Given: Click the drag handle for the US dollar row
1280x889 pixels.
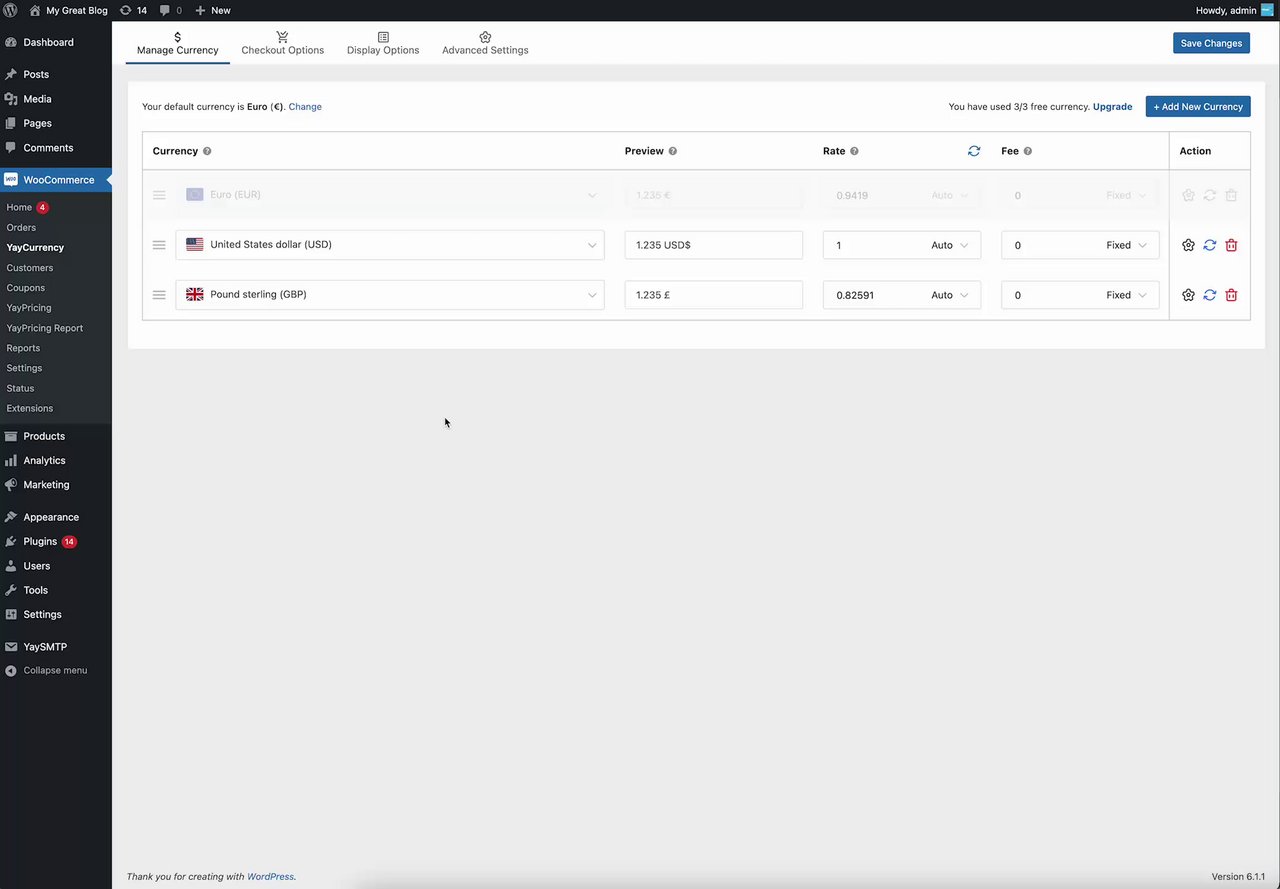Looking at the screenshot, I should (159, 245).
